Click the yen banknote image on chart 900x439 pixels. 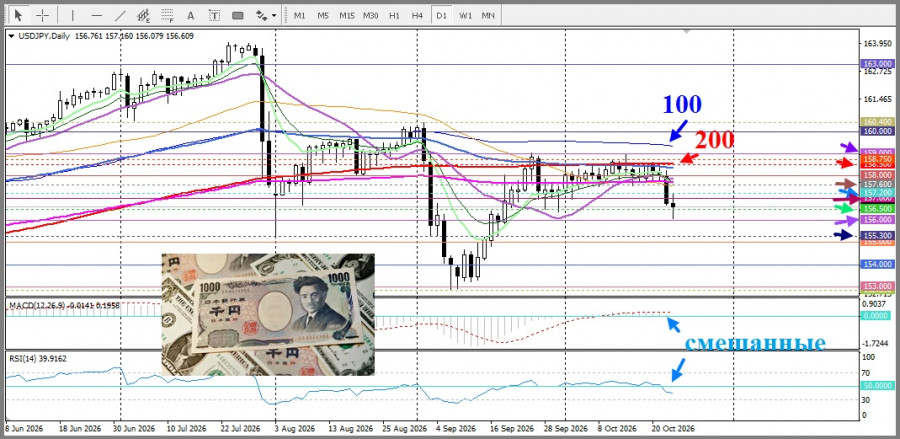coord(268,314)
